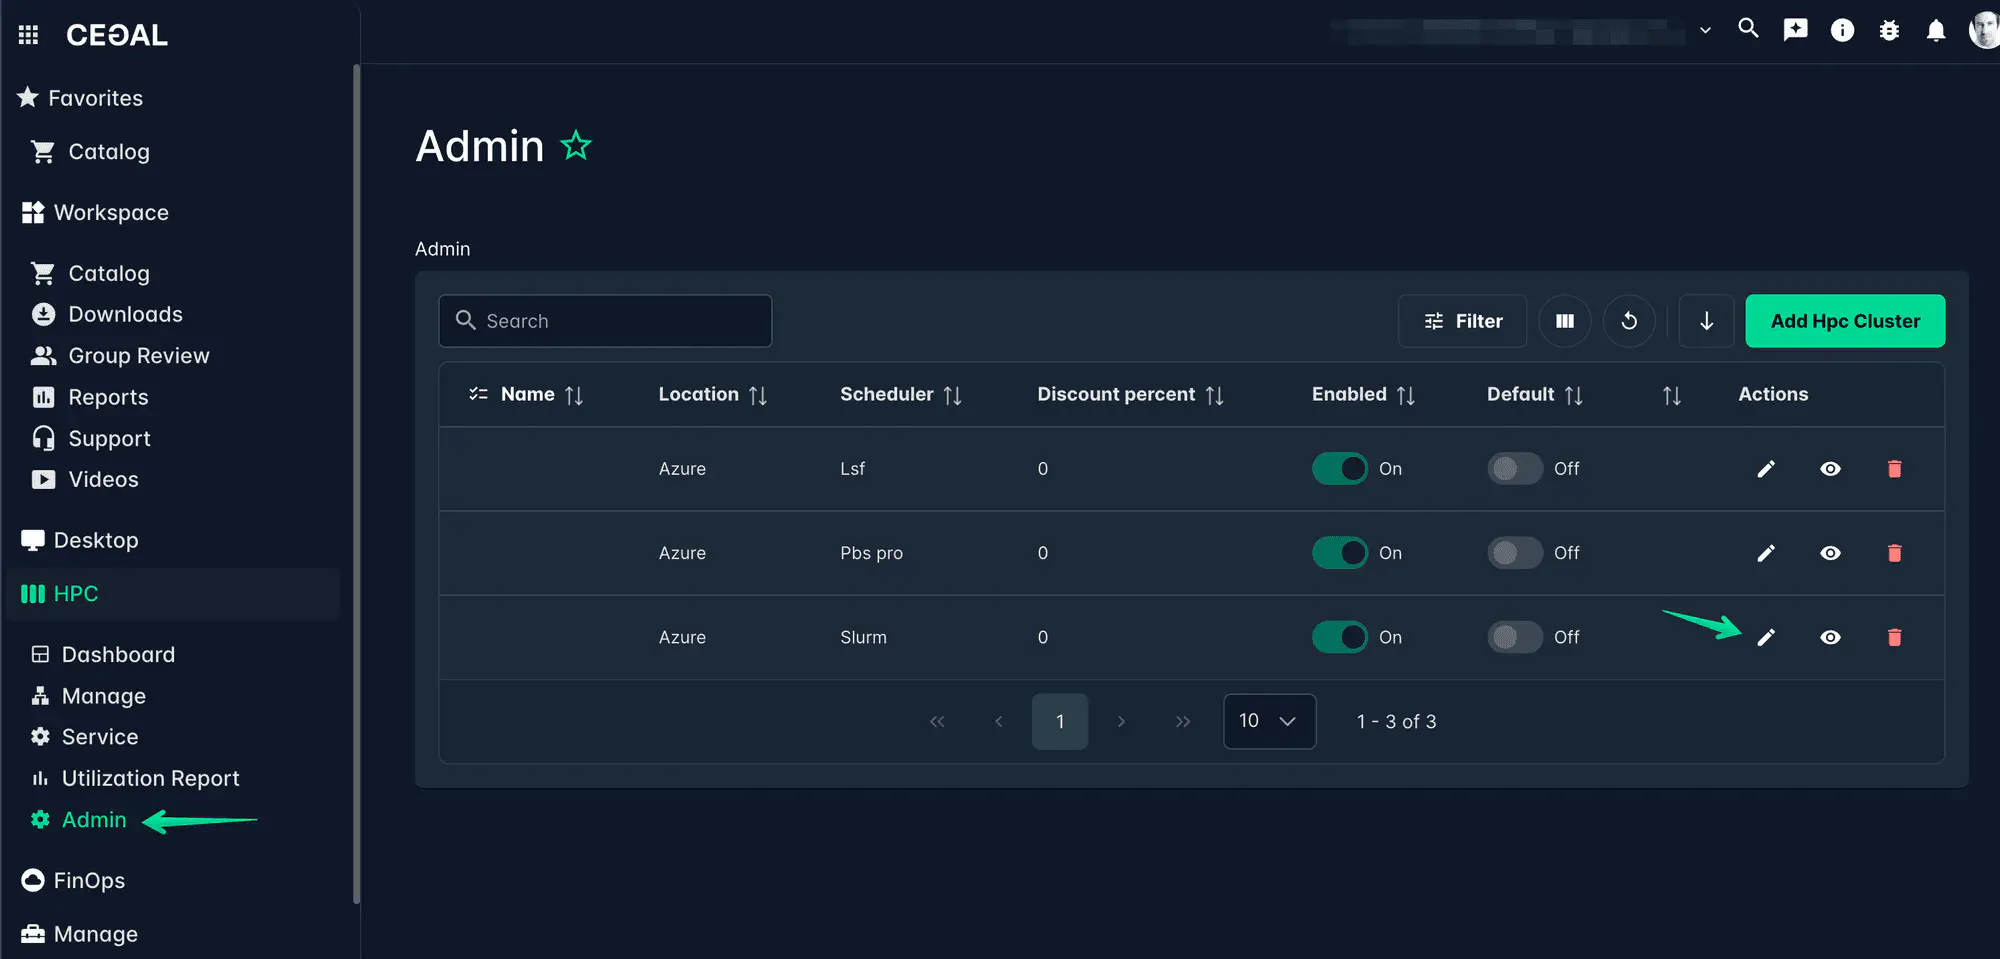The image size is (2000, 959).
Task: View details of the Pbs pro cluster
Action: pyautogui.click(x=1830, y=552)
